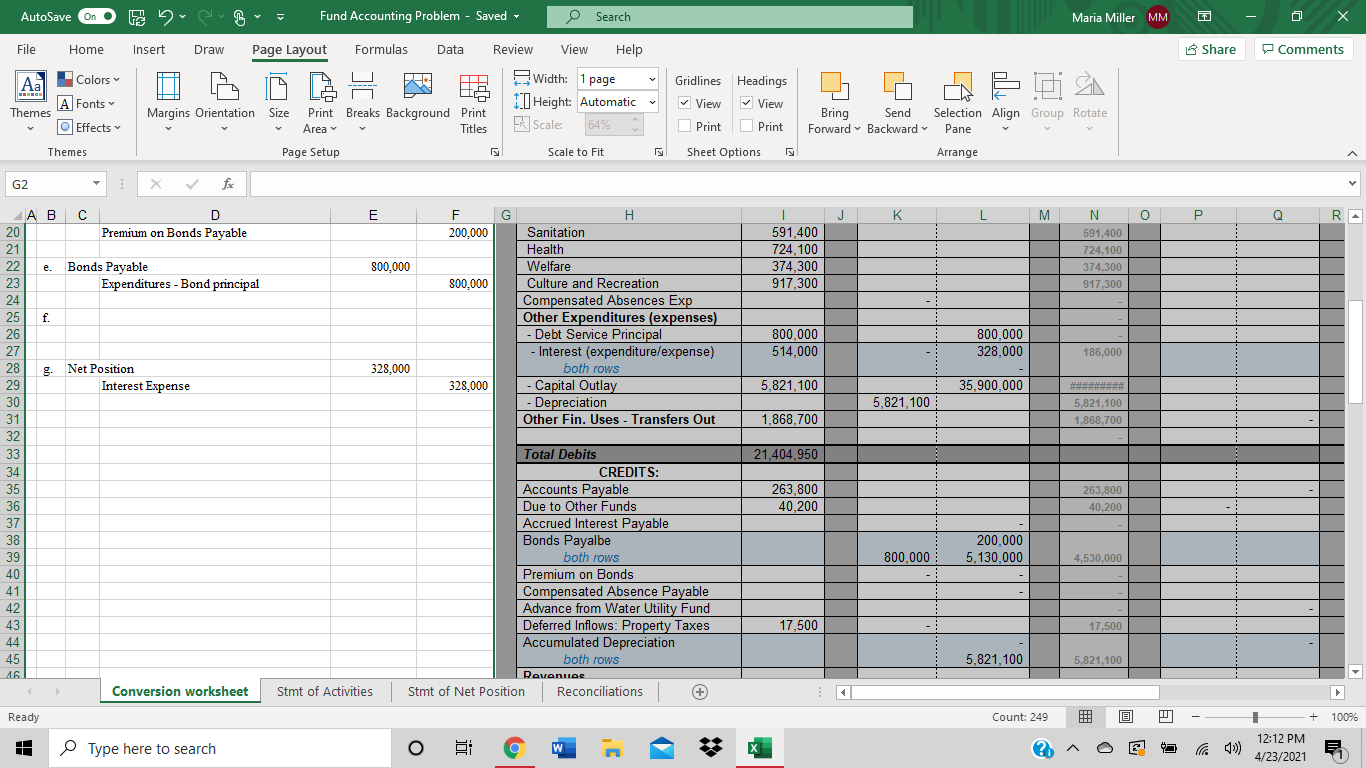Click the Share button

pyautogui.click(x=1210, y=49)
